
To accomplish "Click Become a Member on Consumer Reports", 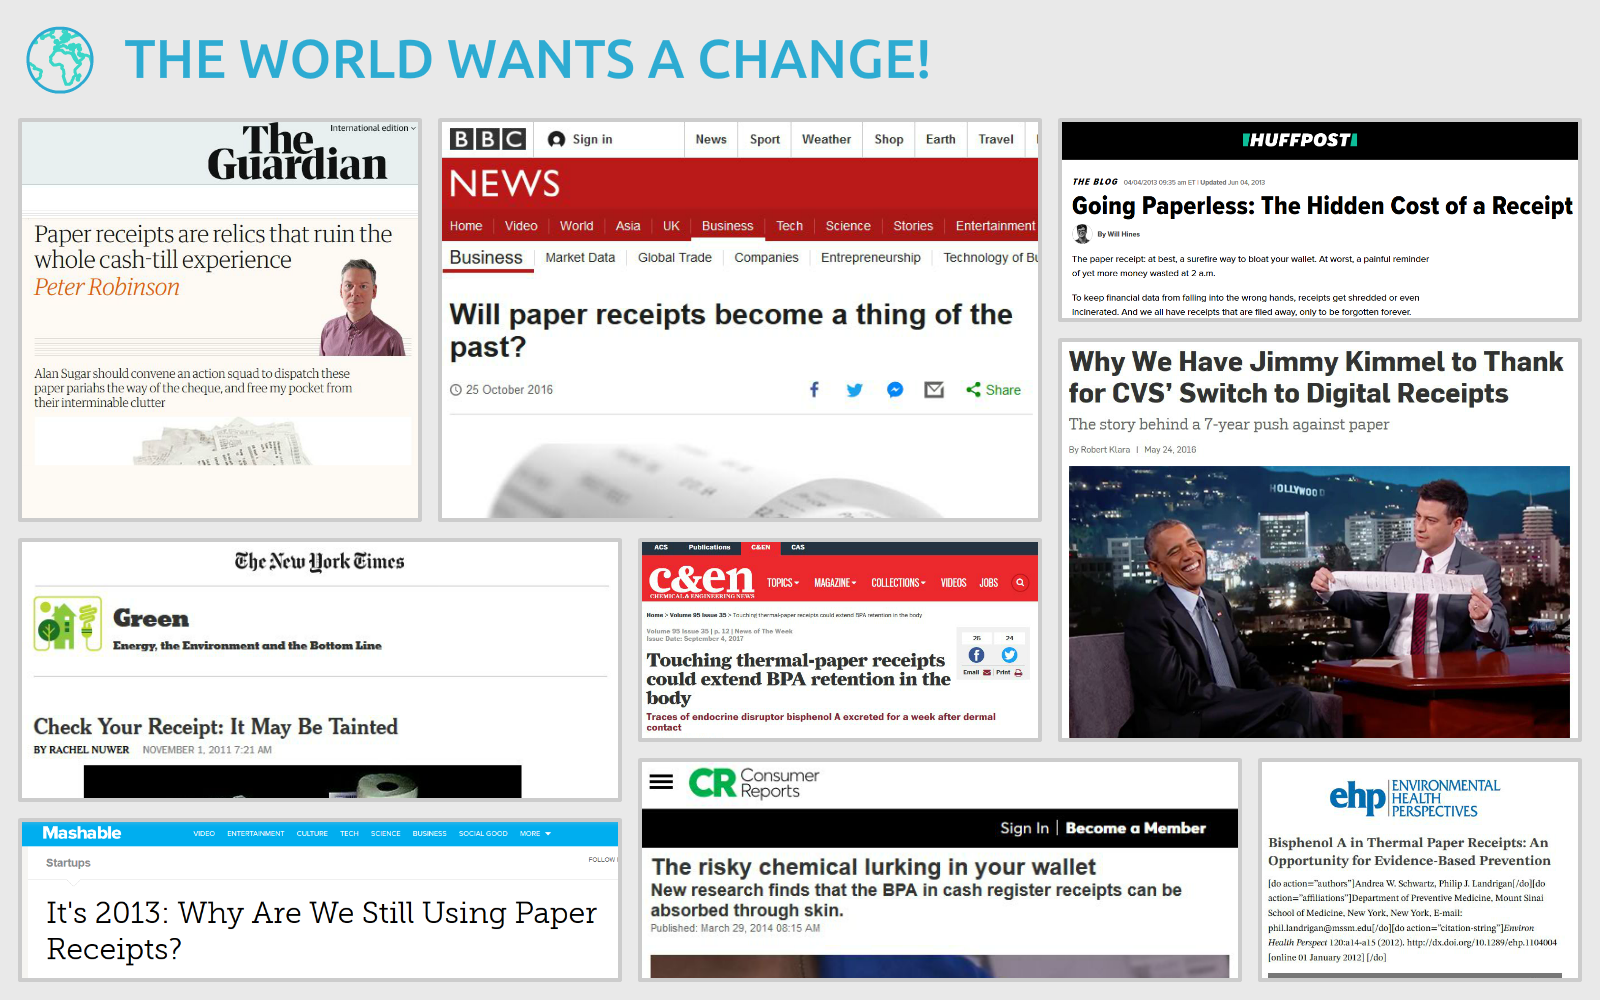I will click(x=1135, y=828).
